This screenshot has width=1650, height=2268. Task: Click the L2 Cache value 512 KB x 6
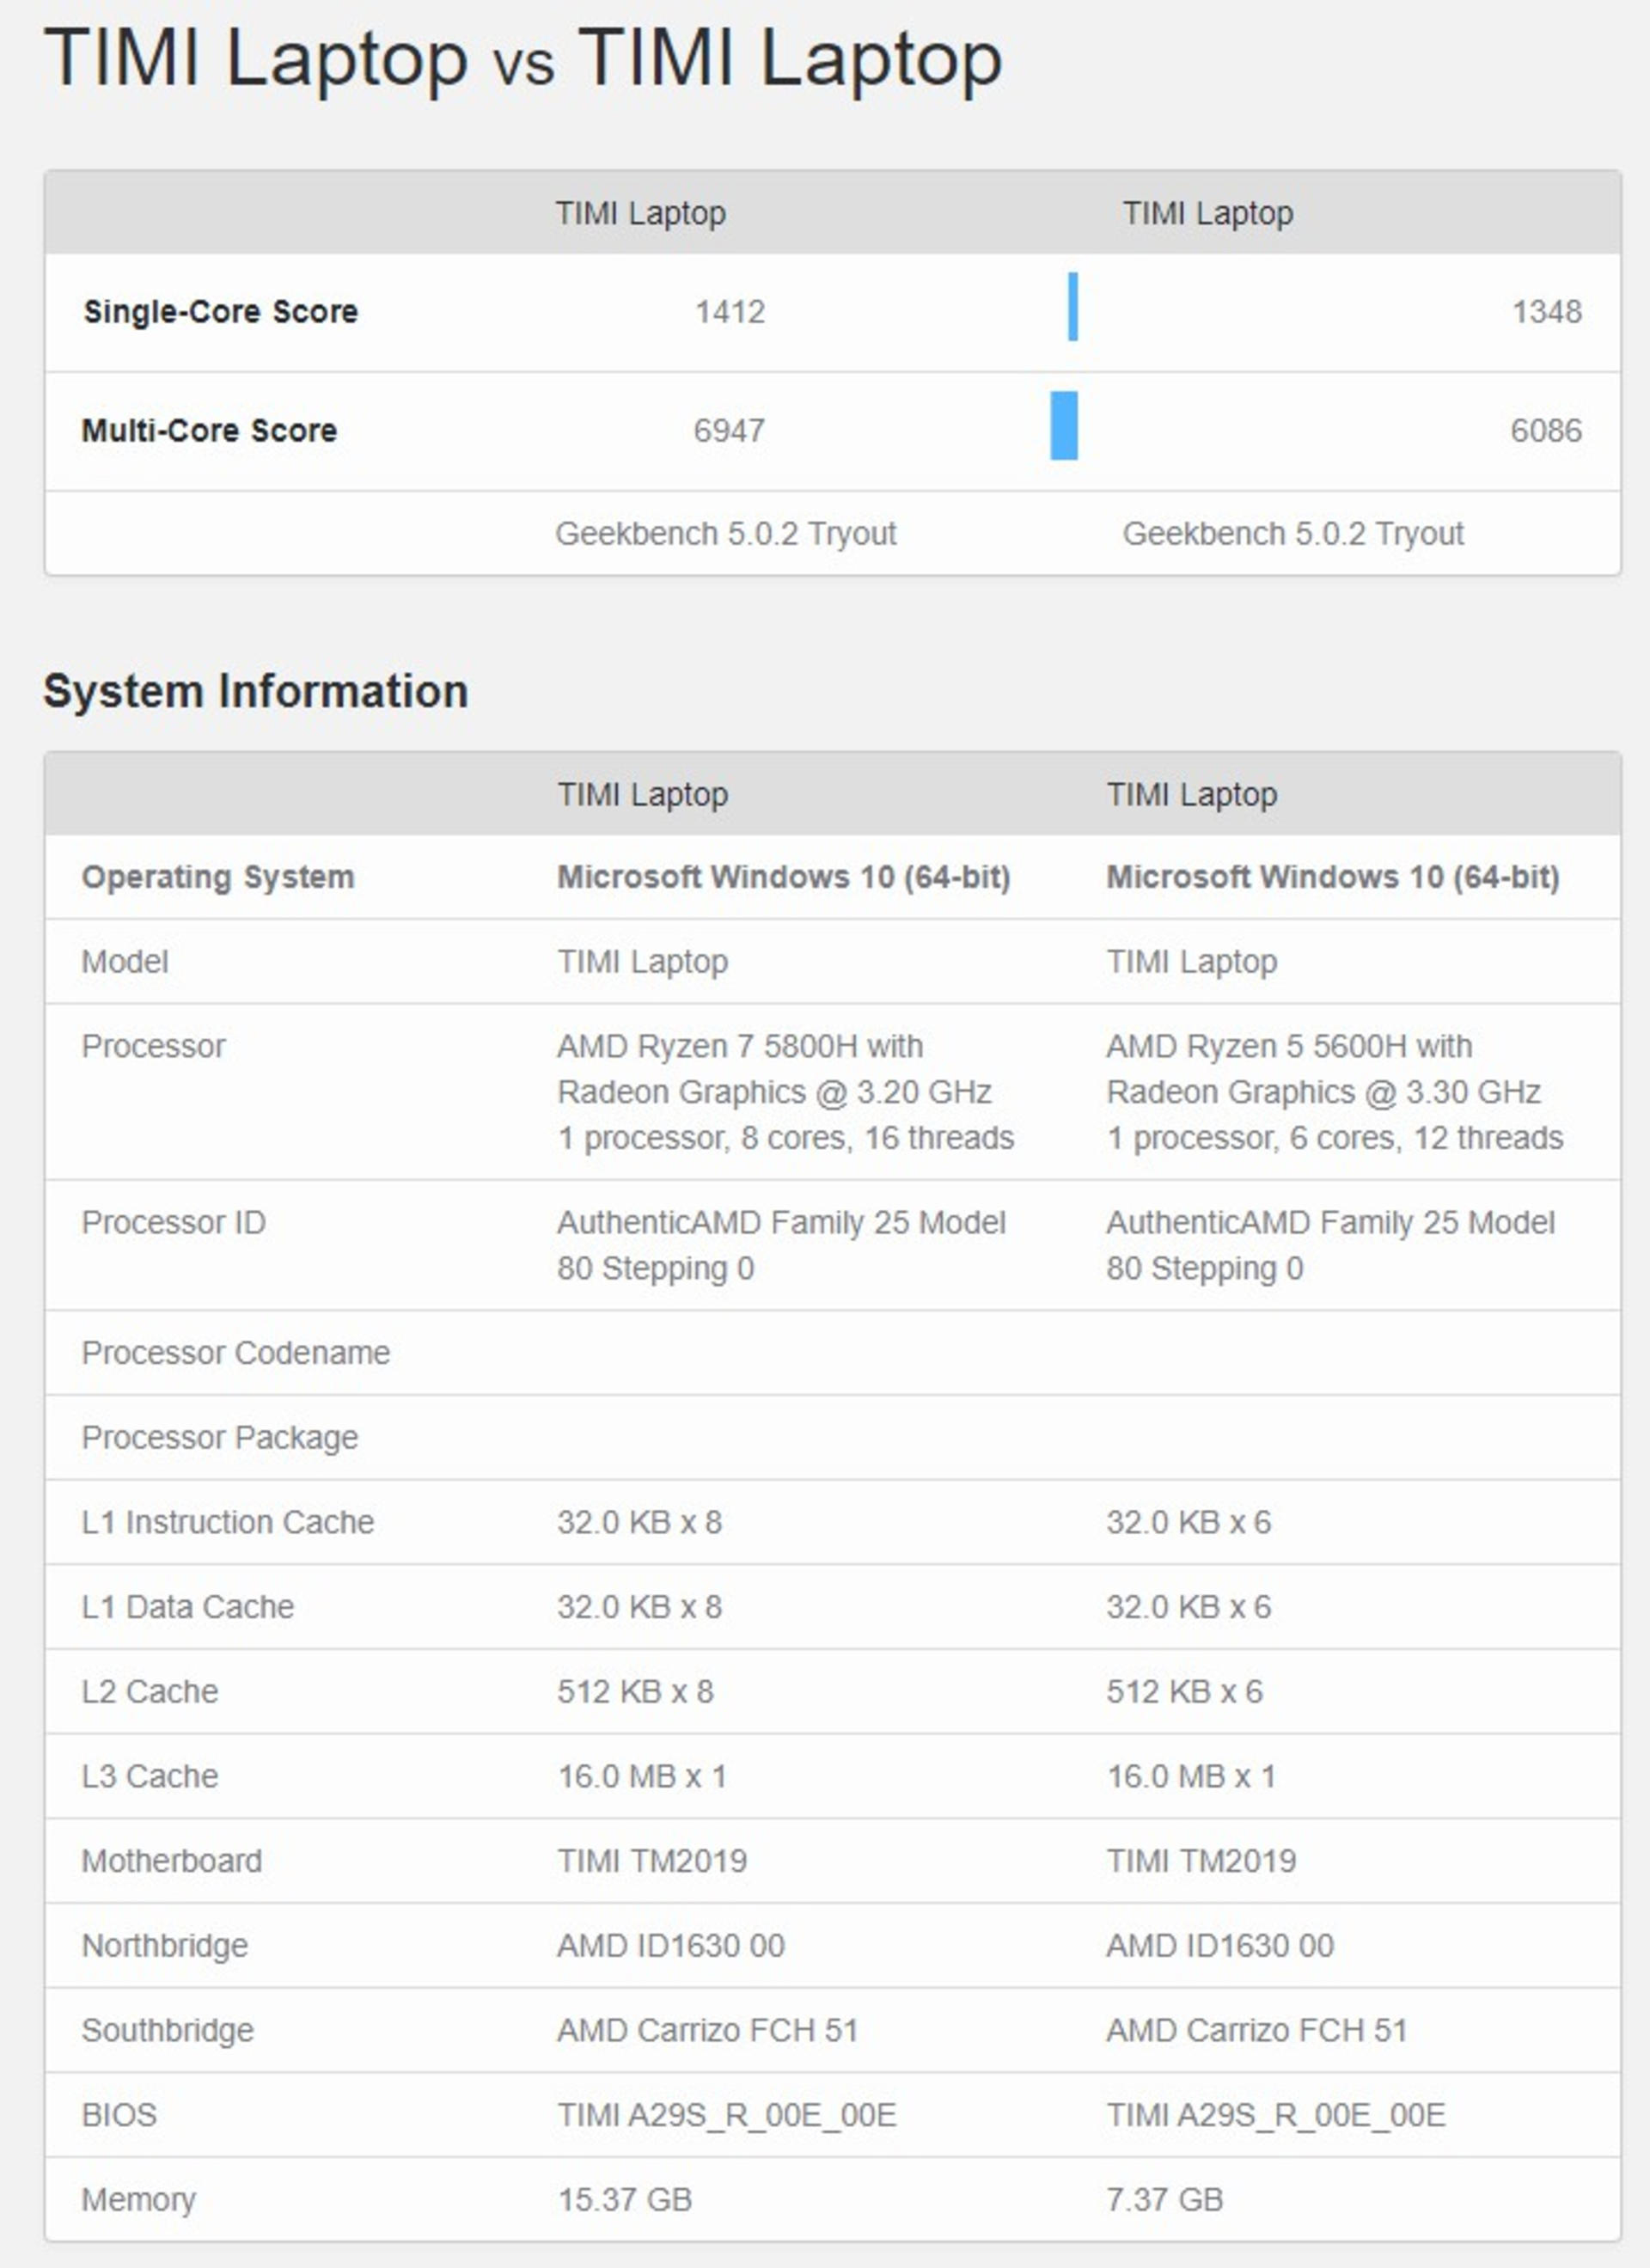pos(1185,1692)
